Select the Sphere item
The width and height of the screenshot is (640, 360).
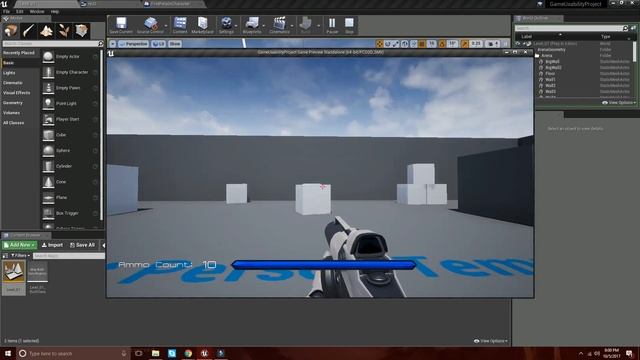[71, 151]
